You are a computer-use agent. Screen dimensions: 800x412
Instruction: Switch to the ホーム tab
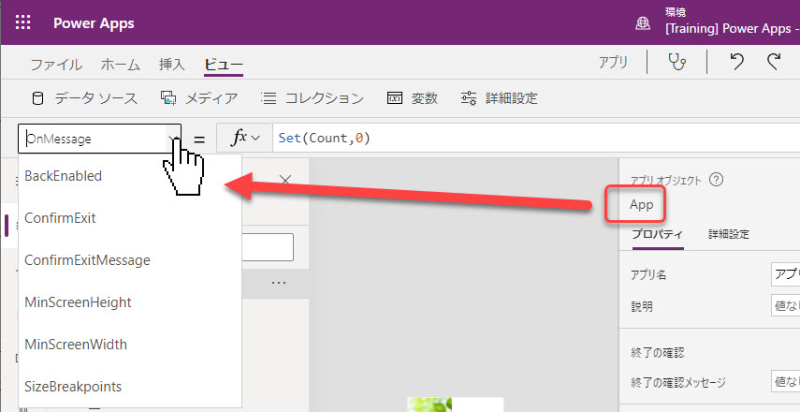pyautogui.click(x=120, y=65)
